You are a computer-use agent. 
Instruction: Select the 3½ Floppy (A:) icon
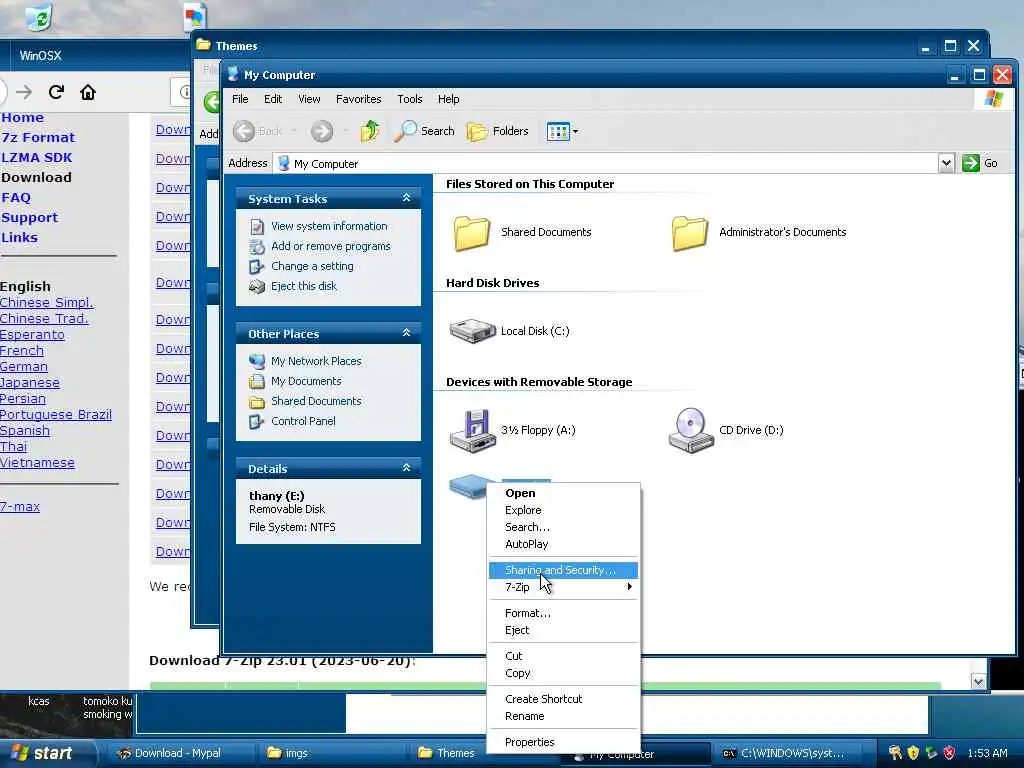click(472, 430)
